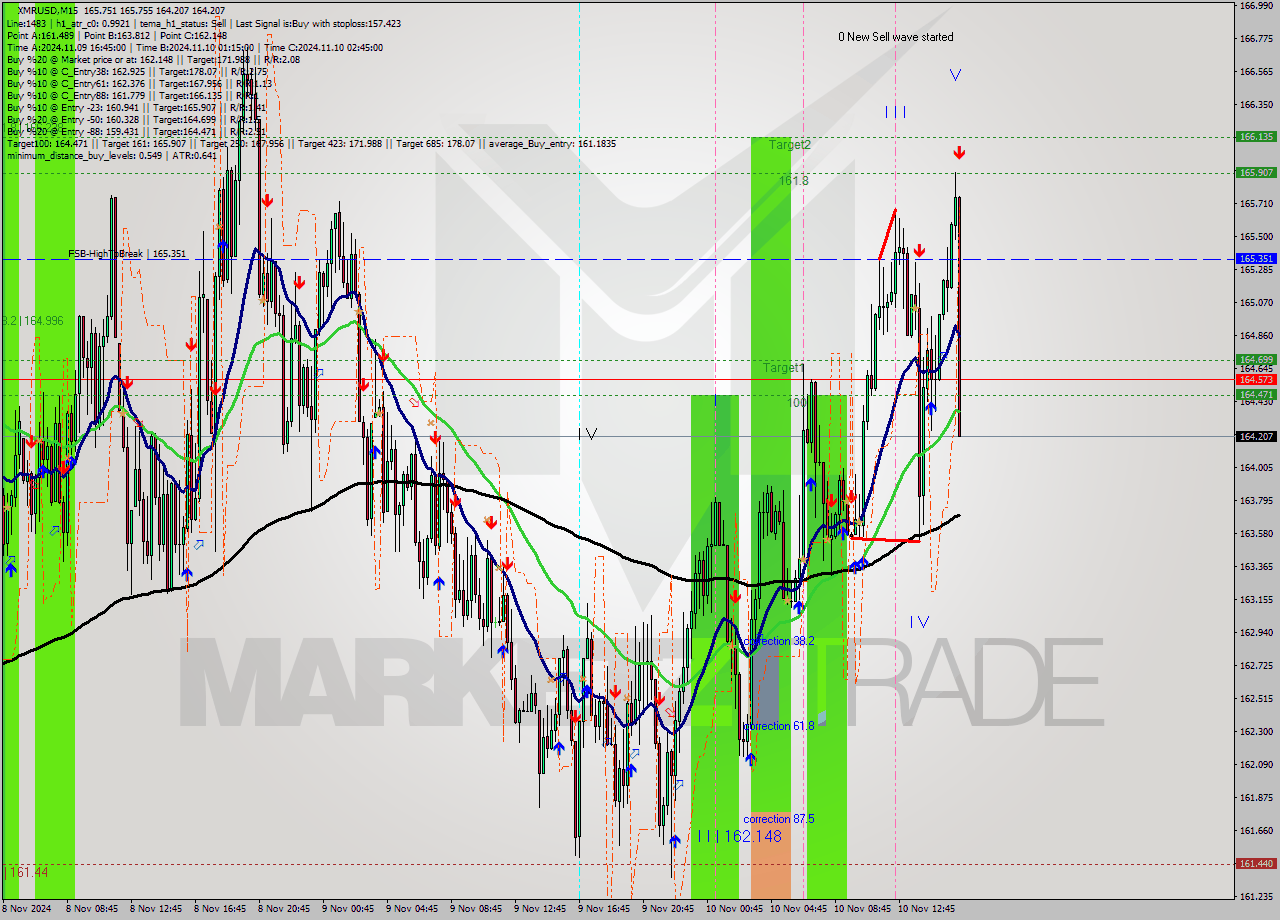Click the '9 Nov 00:45' time axis label

coord(348,909)
